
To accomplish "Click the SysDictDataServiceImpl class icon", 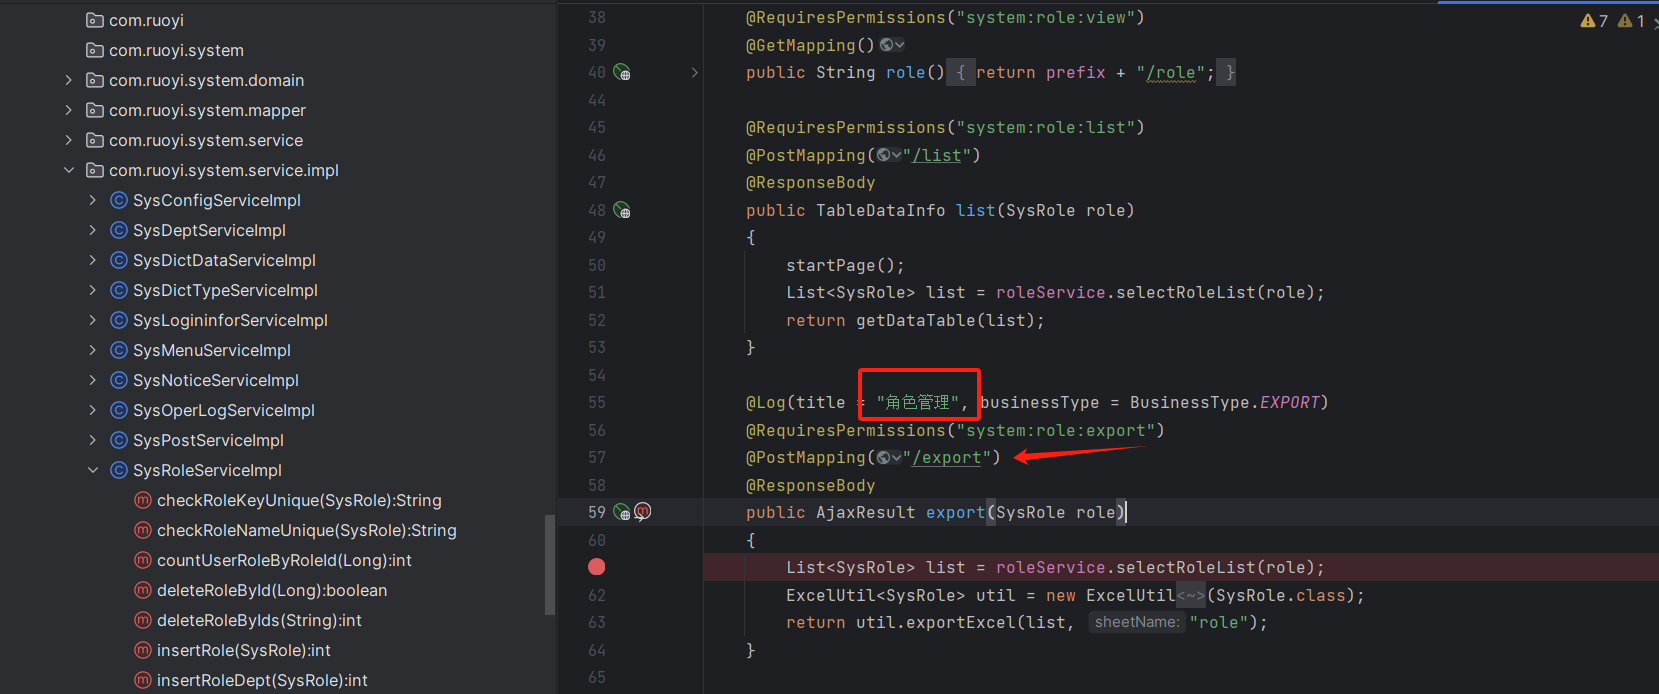I will [x=119, y=260].
